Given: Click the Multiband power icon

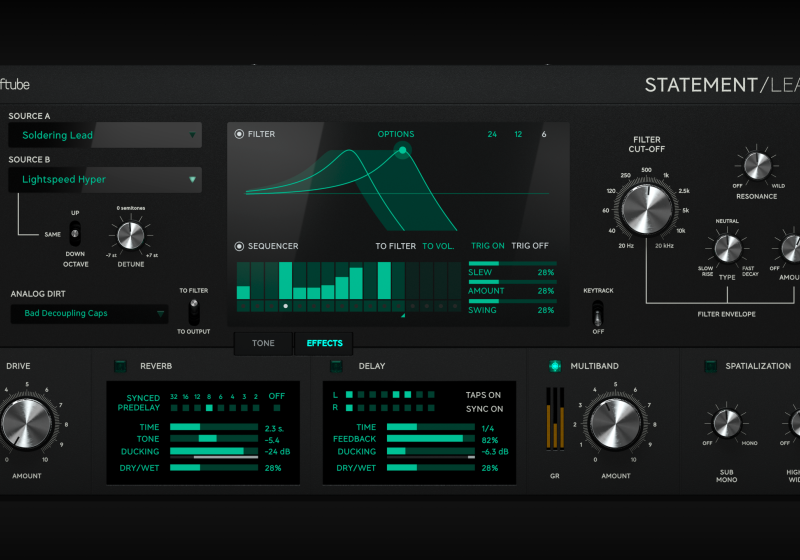Looking at the screenshot, I should coord(555,366).
